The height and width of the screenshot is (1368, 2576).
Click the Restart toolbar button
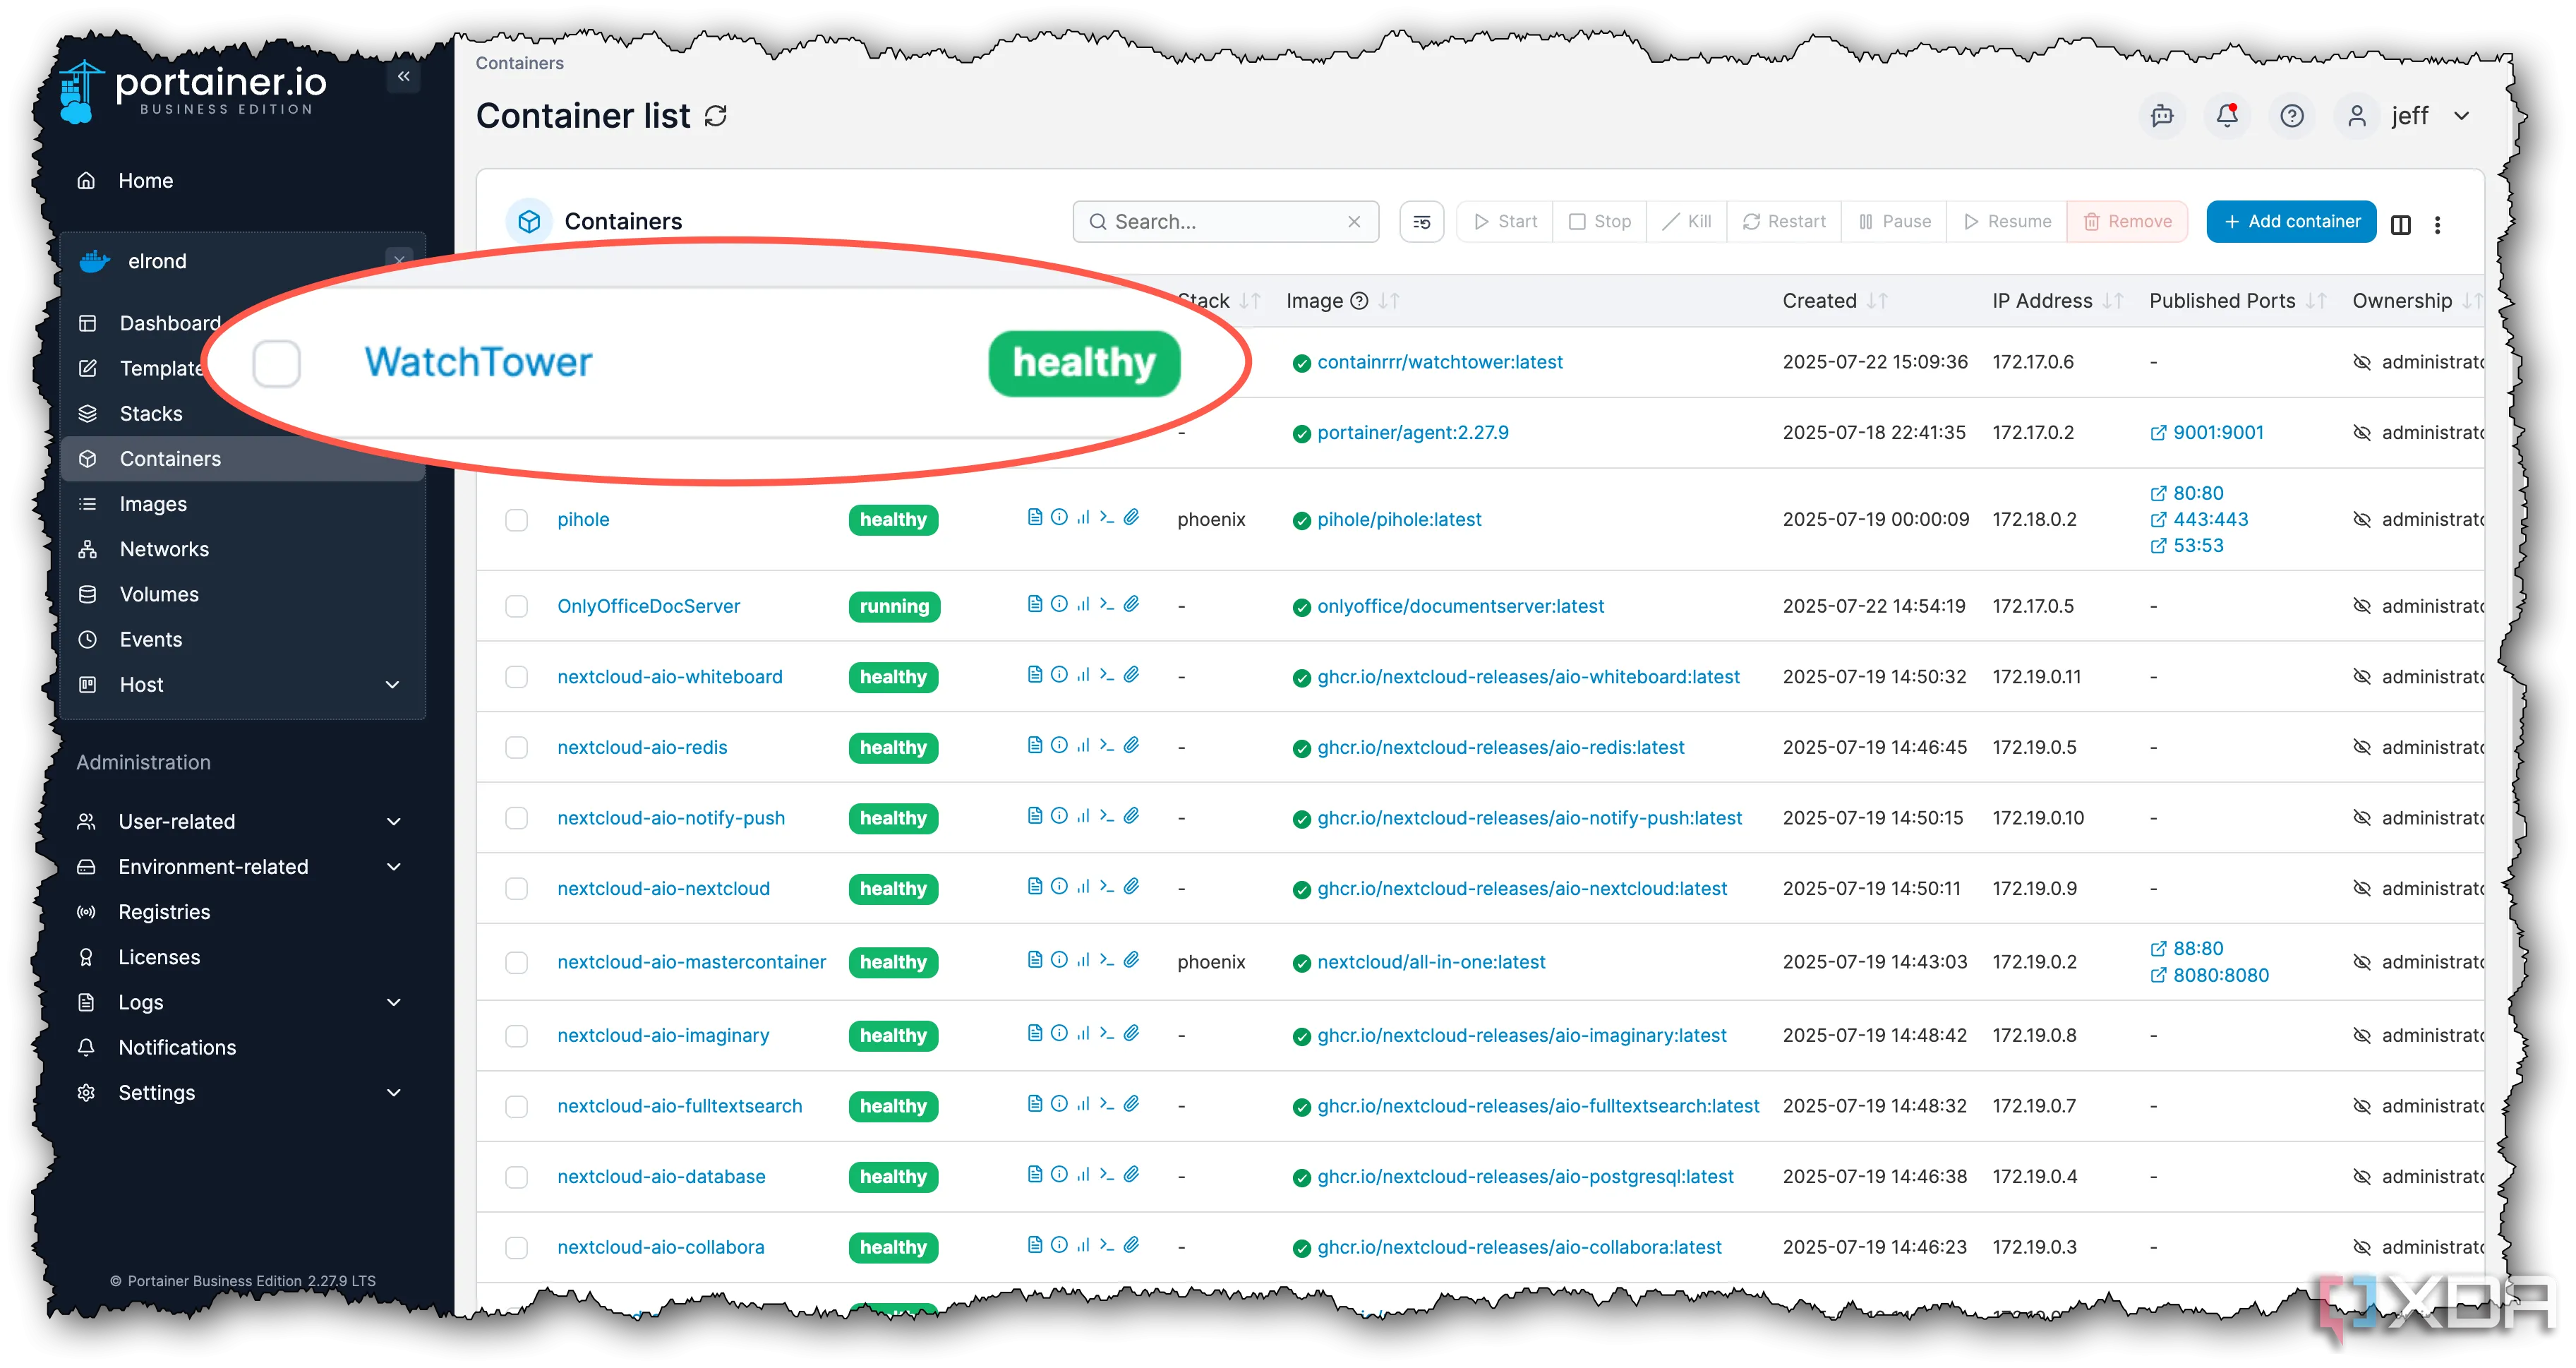[x=1784, y=222]
